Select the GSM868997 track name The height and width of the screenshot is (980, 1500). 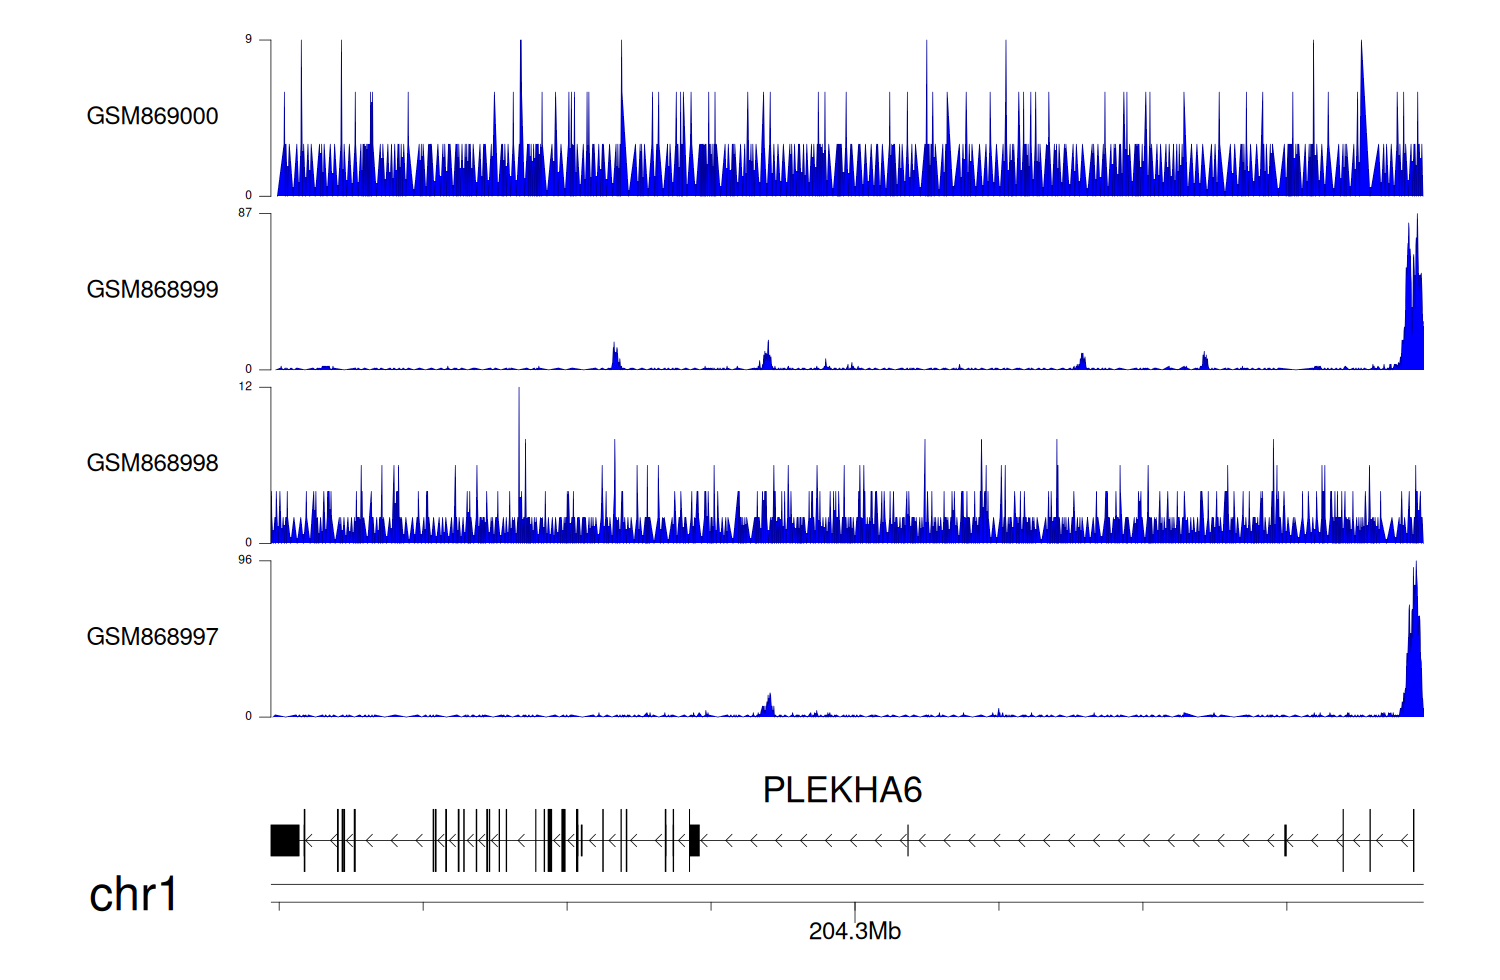coord(152,637)
